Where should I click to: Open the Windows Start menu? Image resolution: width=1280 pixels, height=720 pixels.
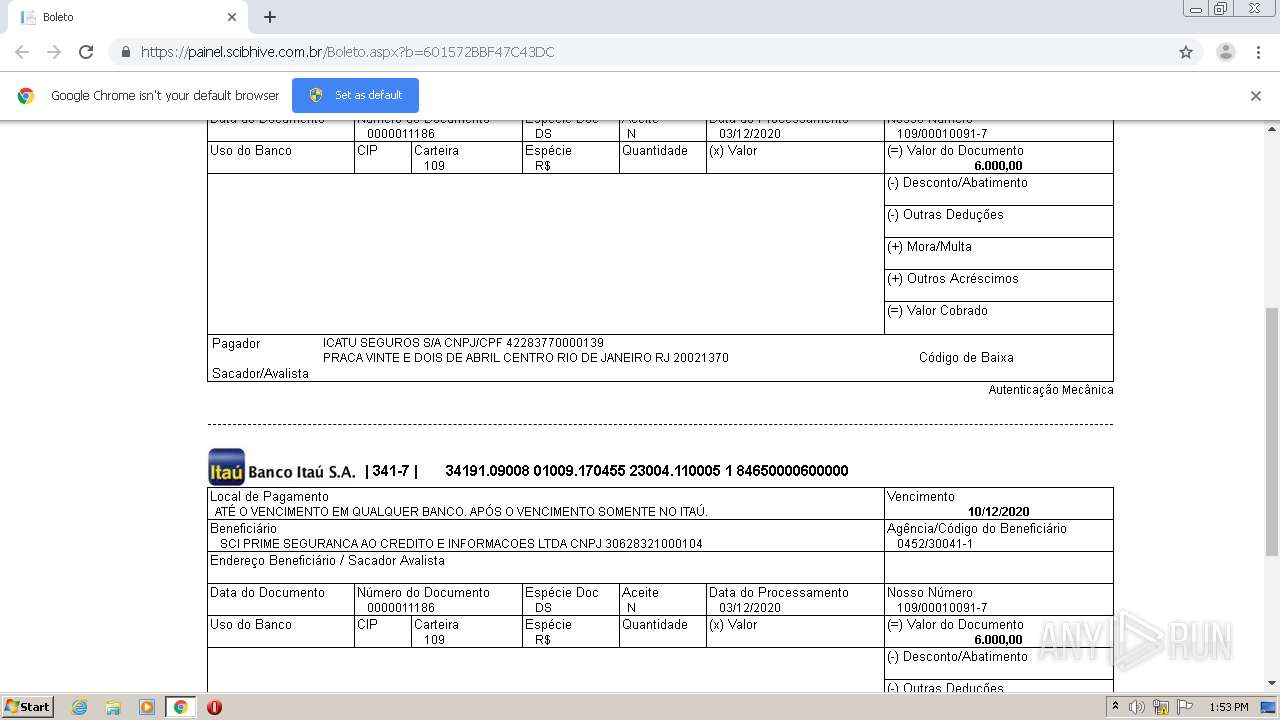click(x=28, y=706)
